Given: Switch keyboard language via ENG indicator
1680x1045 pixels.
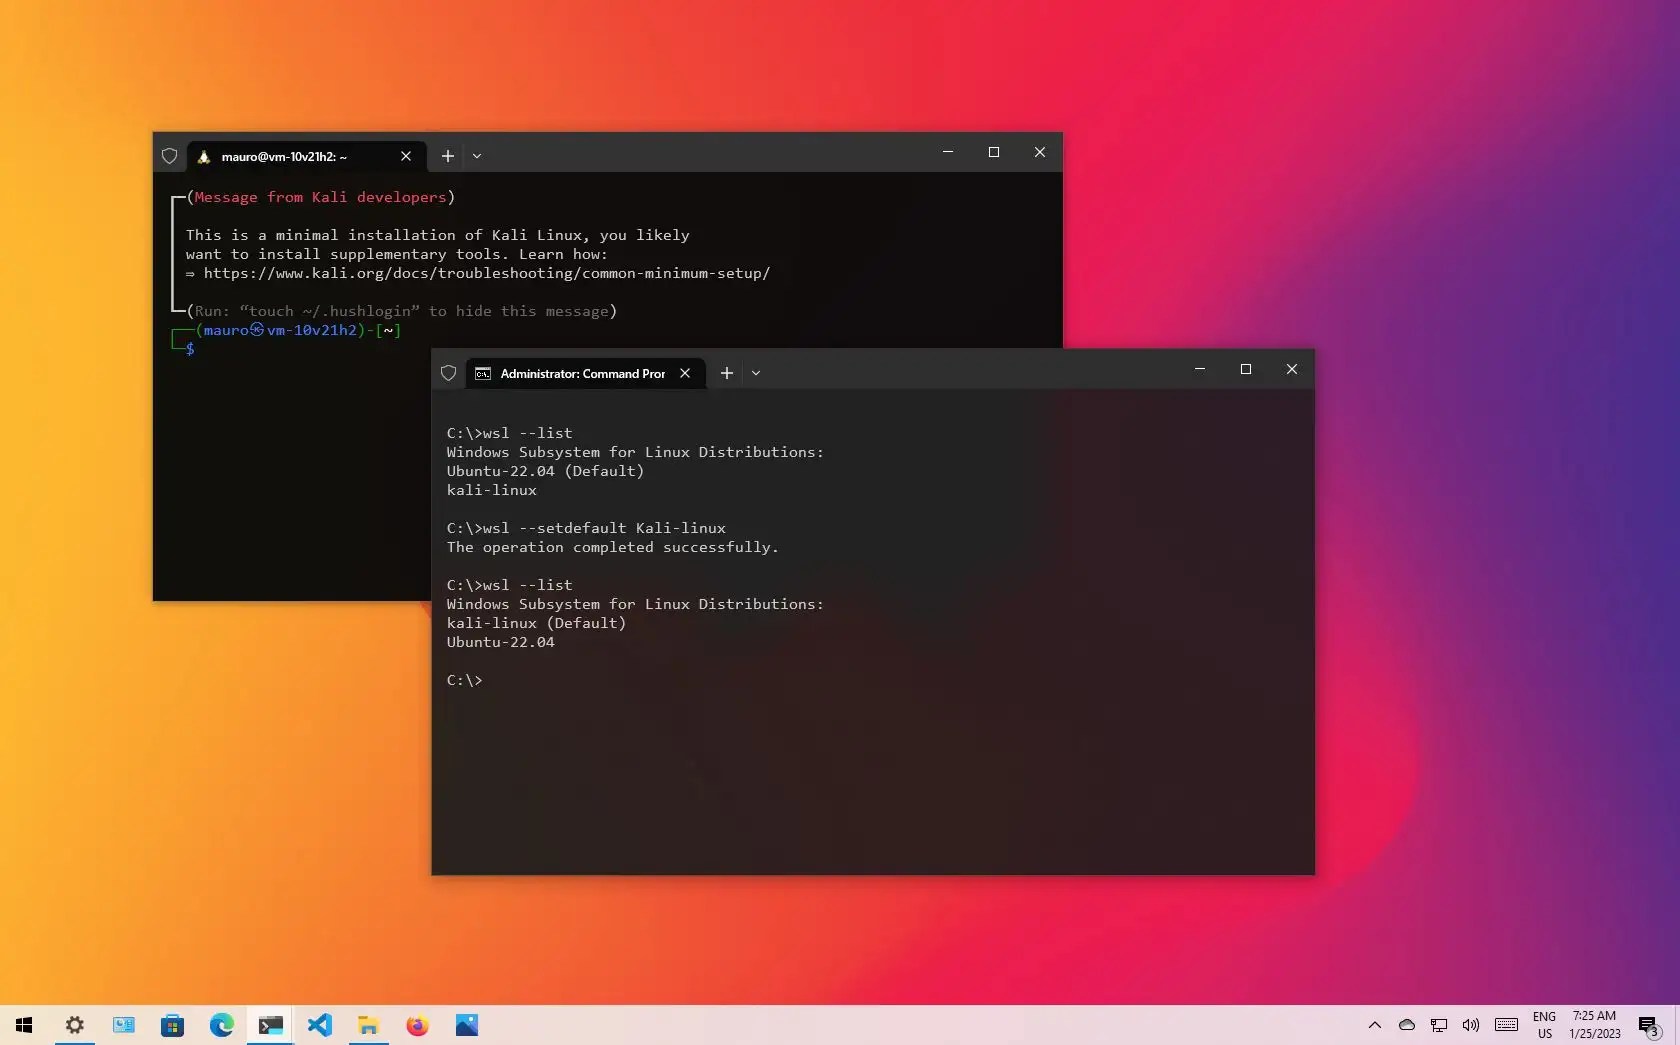Looking at the screenshot, I should click(1544, 1026).
